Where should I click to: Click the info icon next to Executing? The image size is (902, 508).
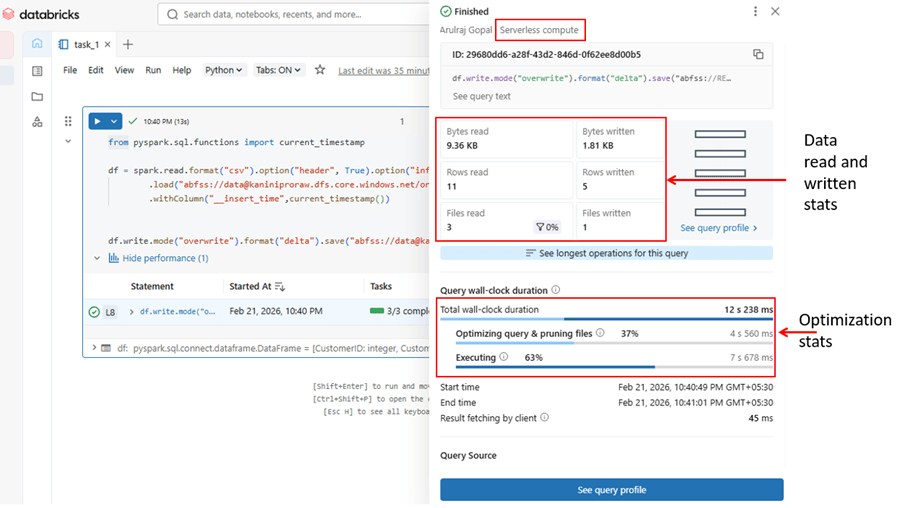pyautogui.click(x=504, y=357)
